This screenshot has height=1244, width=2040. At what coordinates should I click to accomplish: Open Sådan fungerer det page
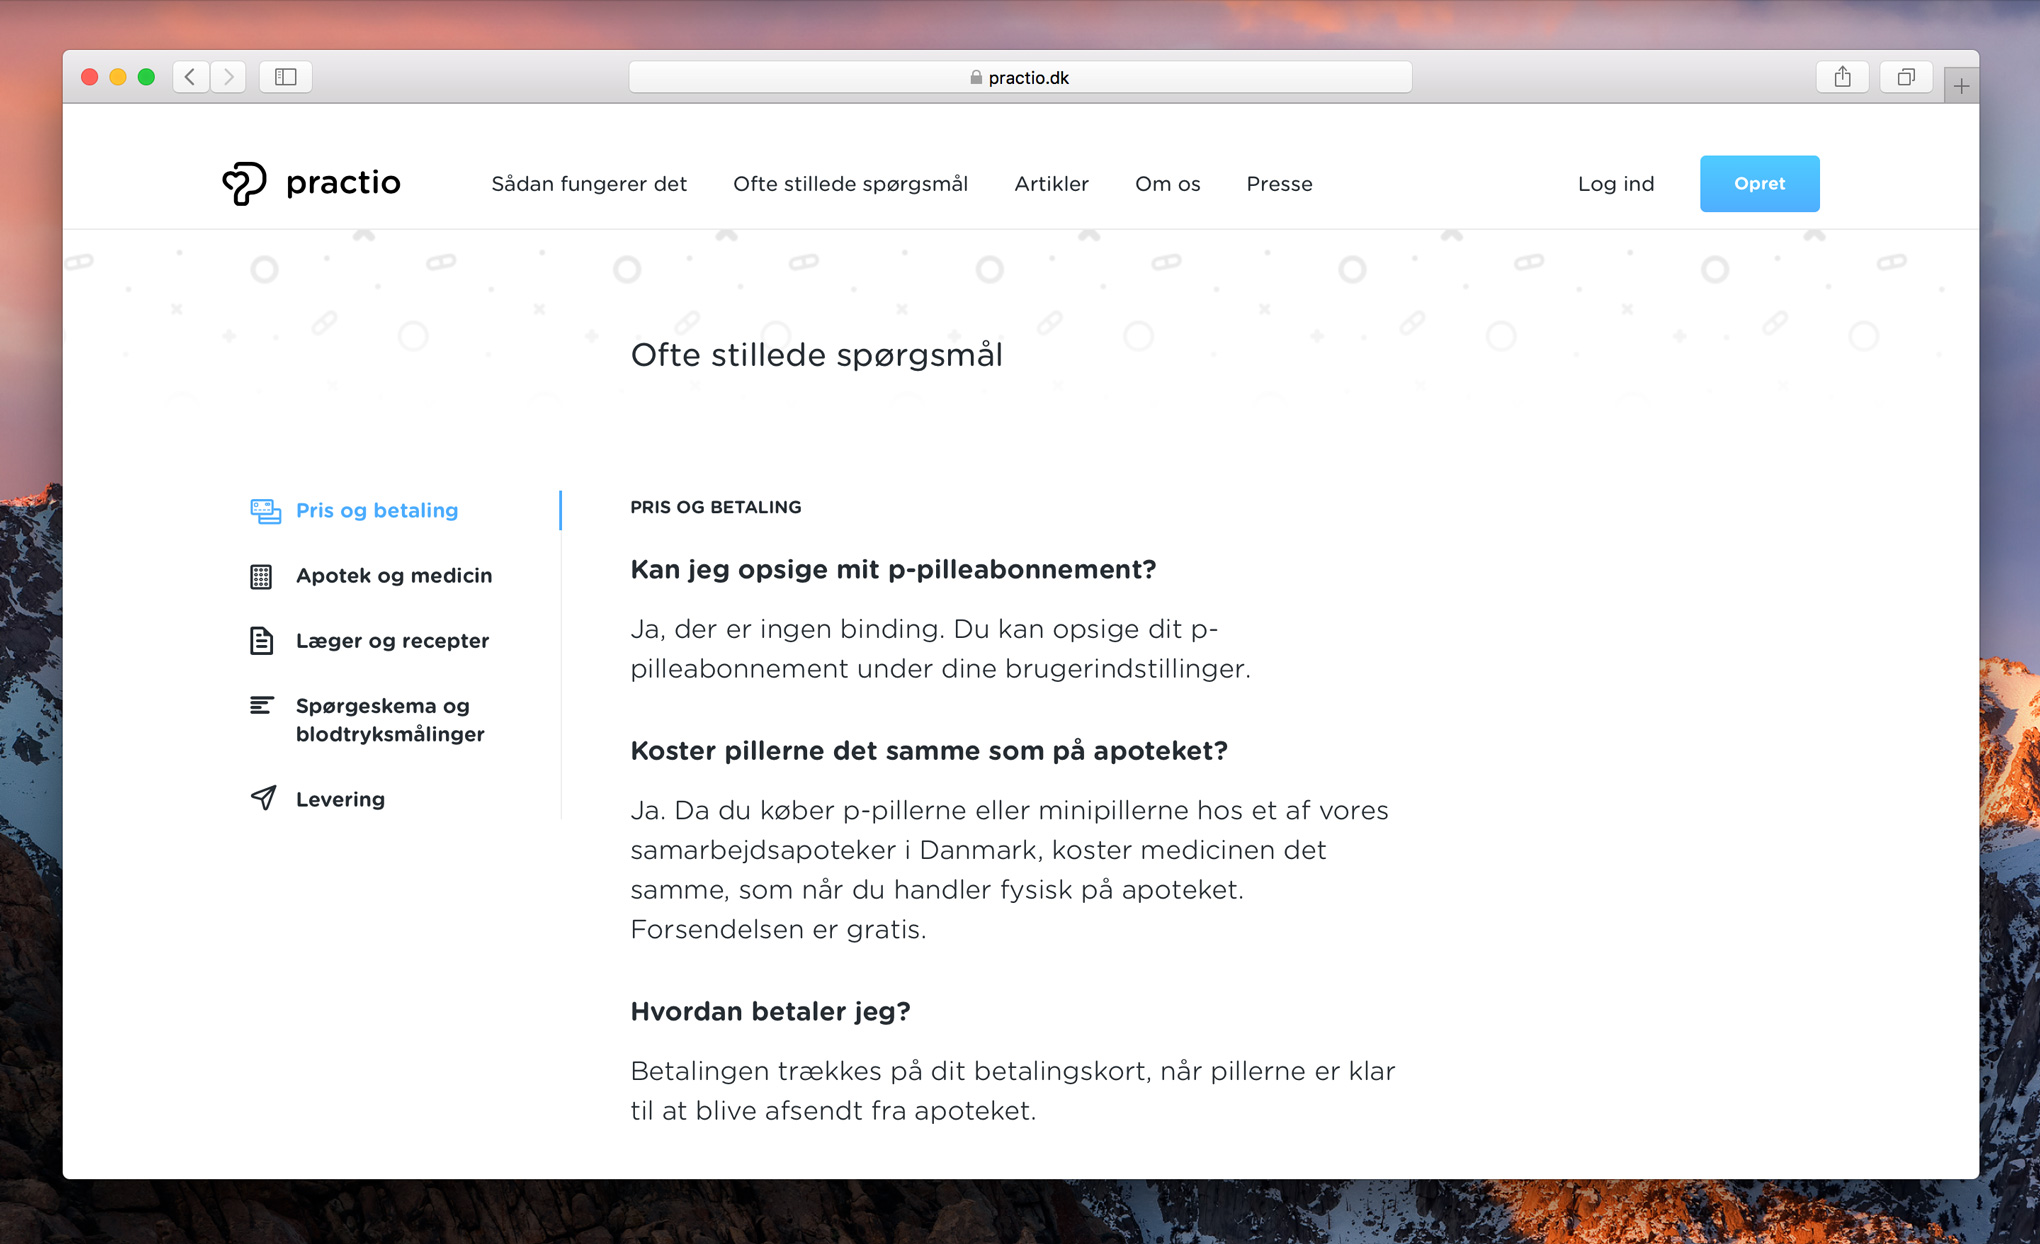(589, 184)
